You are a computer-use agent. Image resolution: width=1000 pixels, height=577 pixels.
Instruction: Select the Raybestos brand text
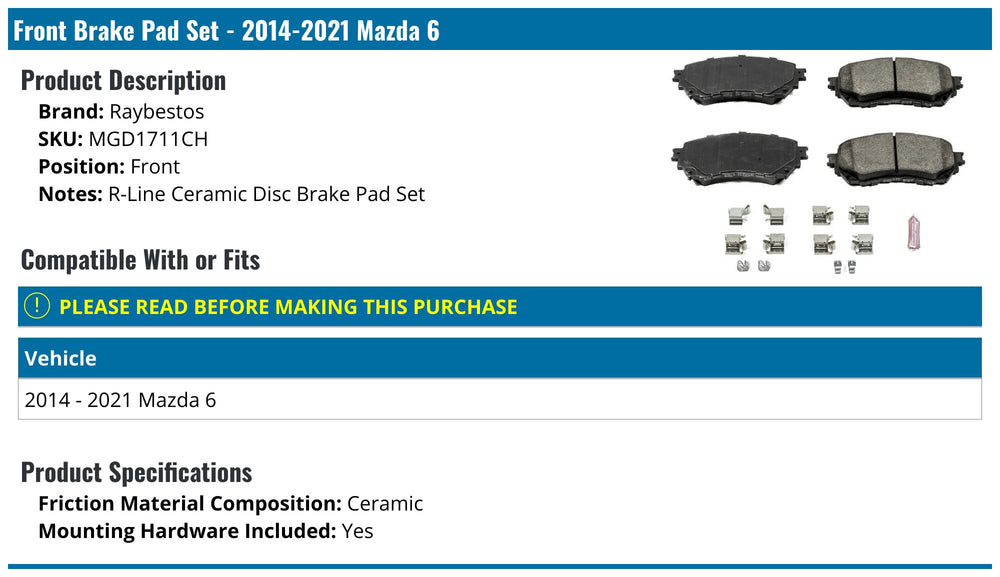click(156, 112)
